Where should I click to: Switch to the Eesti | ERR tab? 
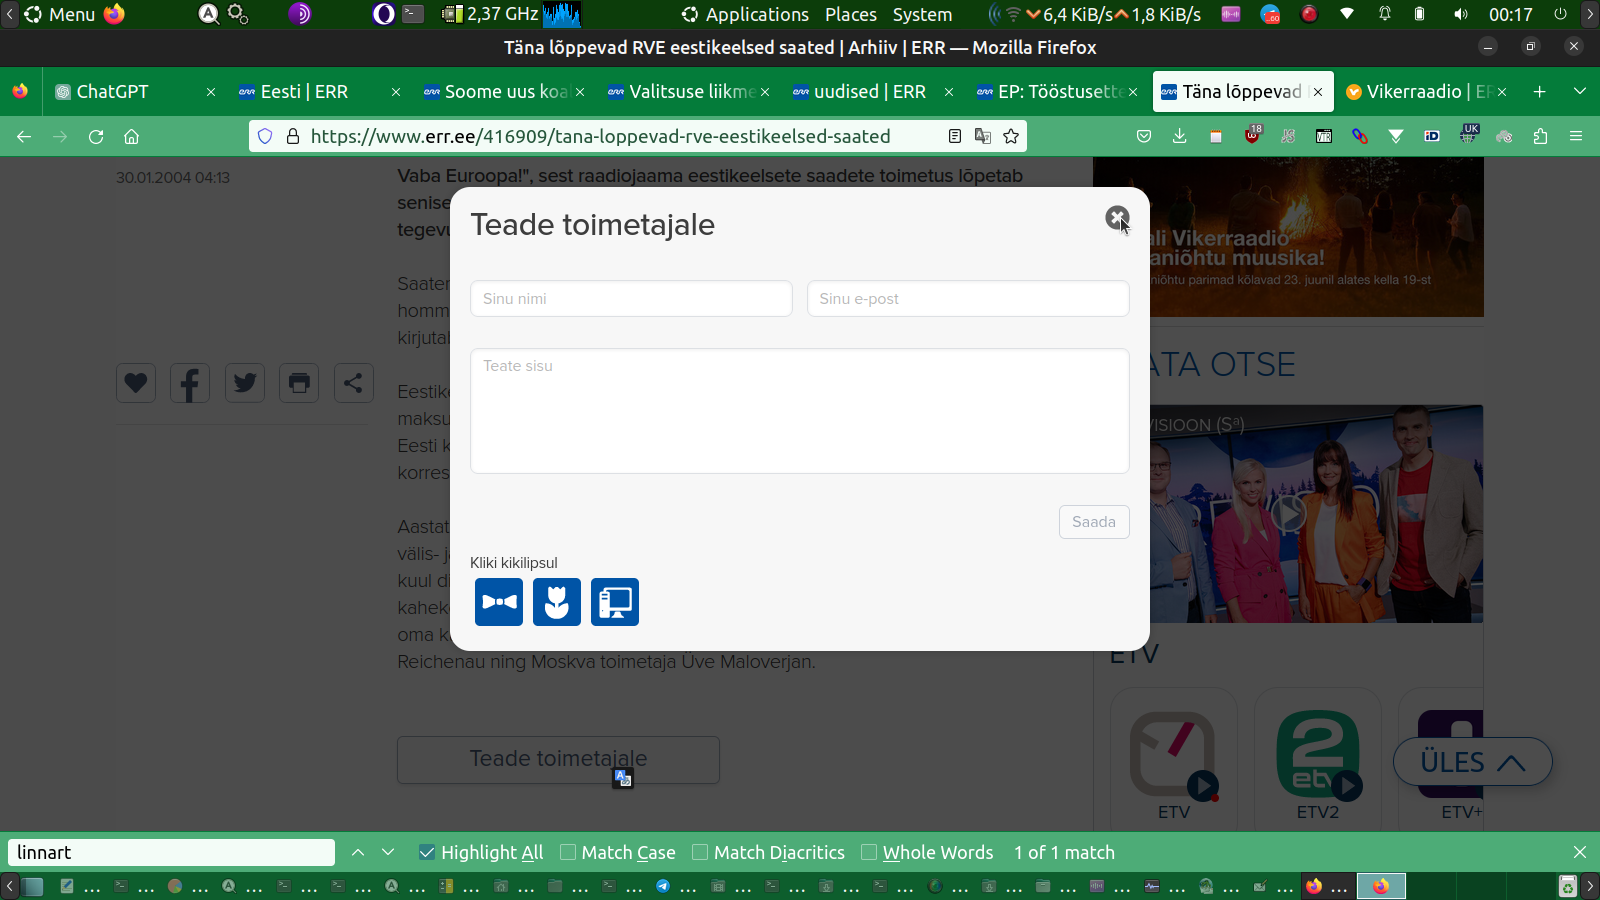click(x=319, y=92)
